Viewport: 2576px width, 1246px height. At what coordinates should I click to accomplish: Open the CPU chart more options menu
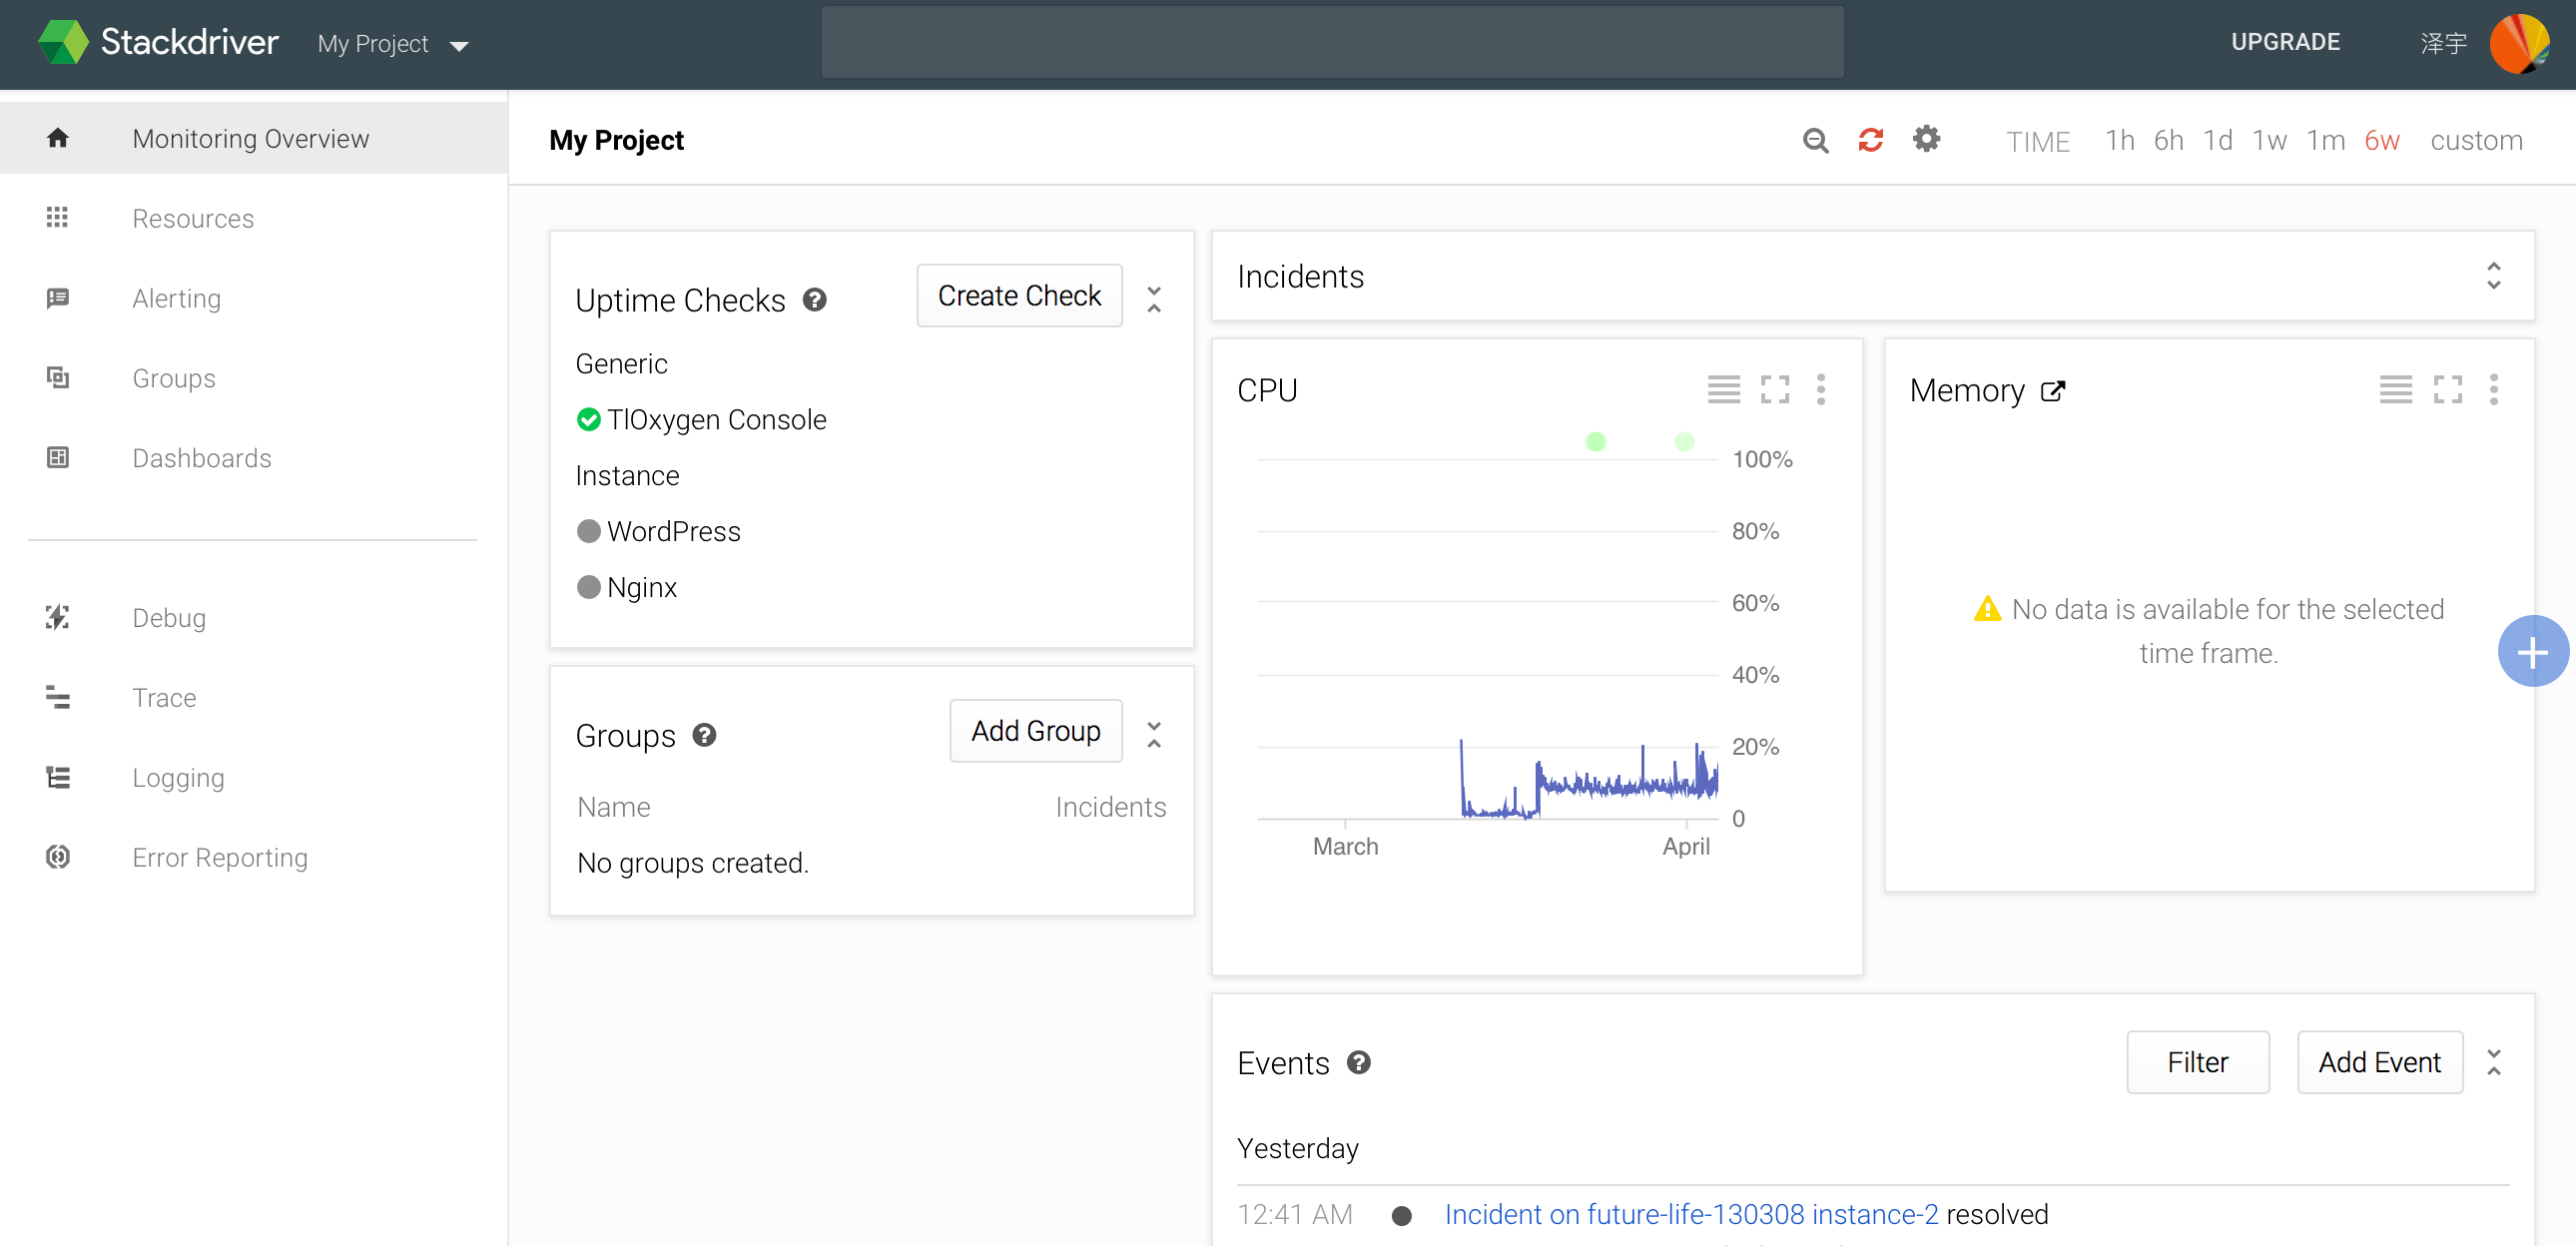[x=1821, y=389]
